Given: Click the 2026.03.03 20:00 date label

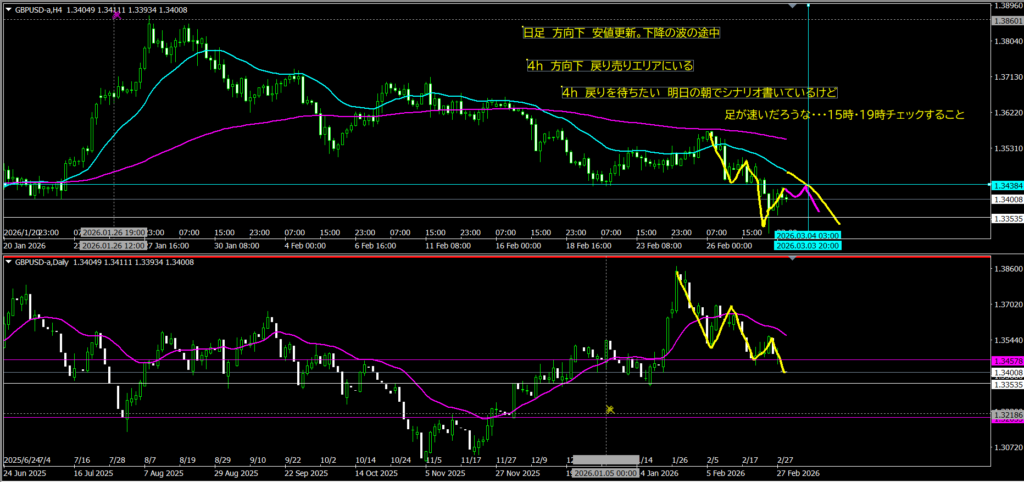Looking at the screenshot, I should click(x=807, y=244).
